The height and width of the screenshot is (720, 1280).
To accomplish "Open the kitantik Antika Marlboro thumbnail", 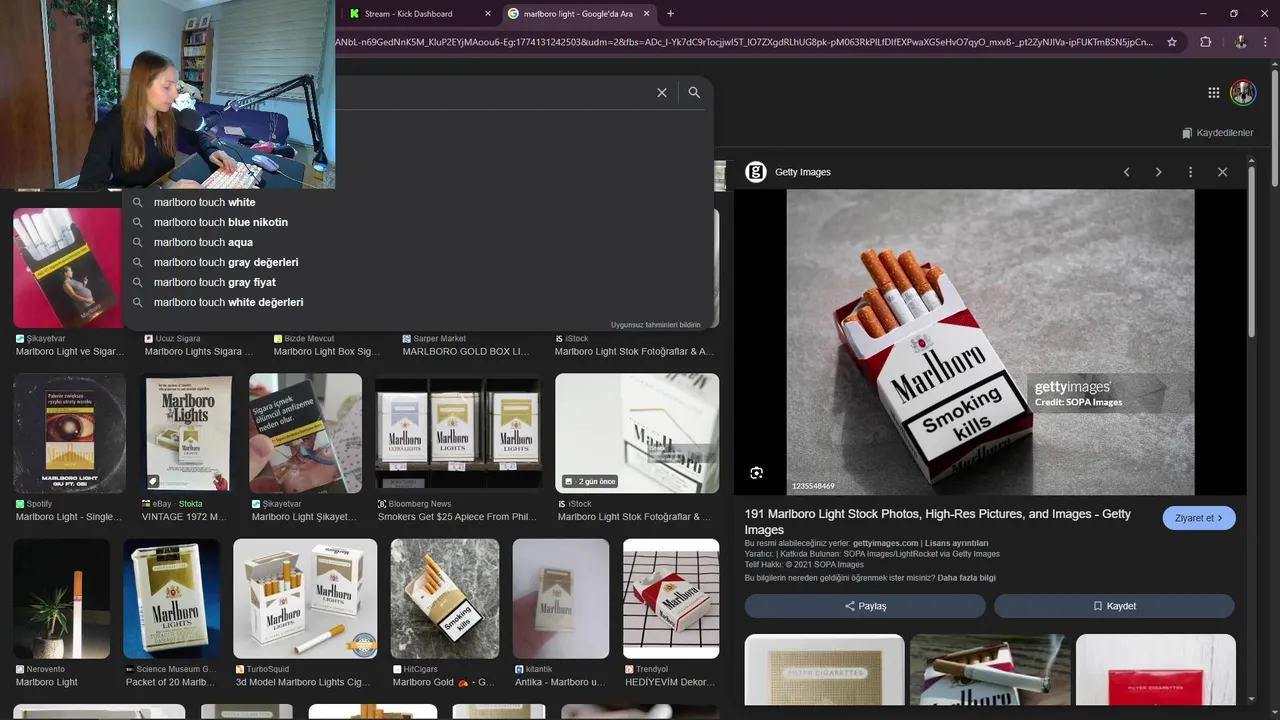I will click(x=561, y=598).
